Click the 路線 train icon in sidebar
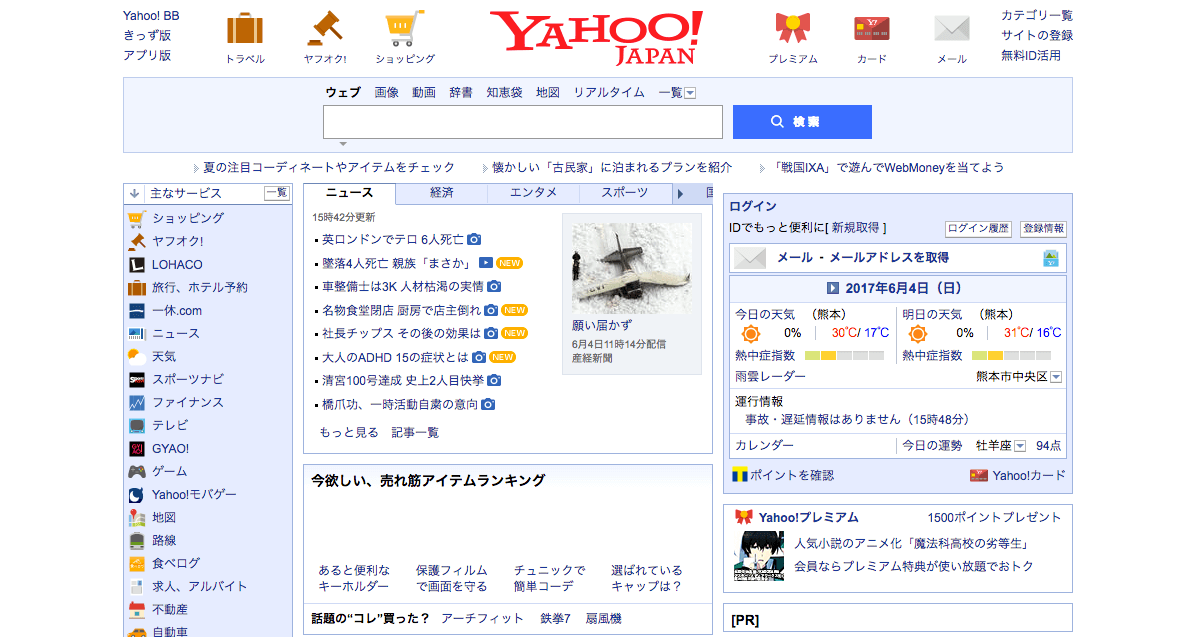1179x637 pixels. click(137, 541)
